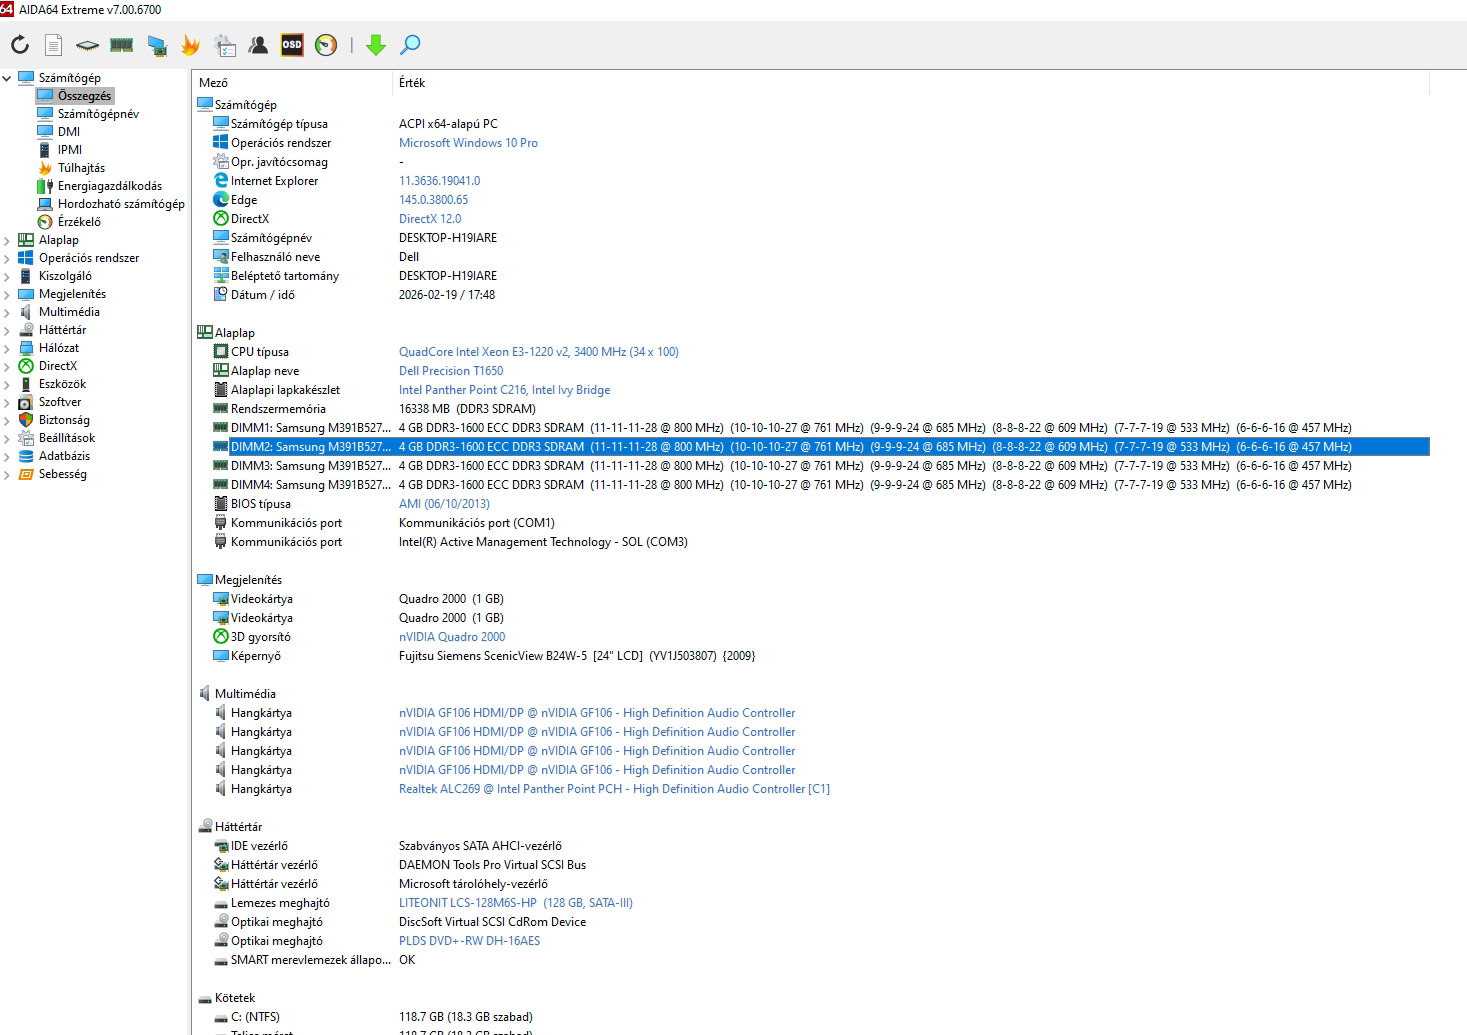The image size is (1467, 1035).
Task: Launch the flame stability test icon
Action: pos(190,45)
